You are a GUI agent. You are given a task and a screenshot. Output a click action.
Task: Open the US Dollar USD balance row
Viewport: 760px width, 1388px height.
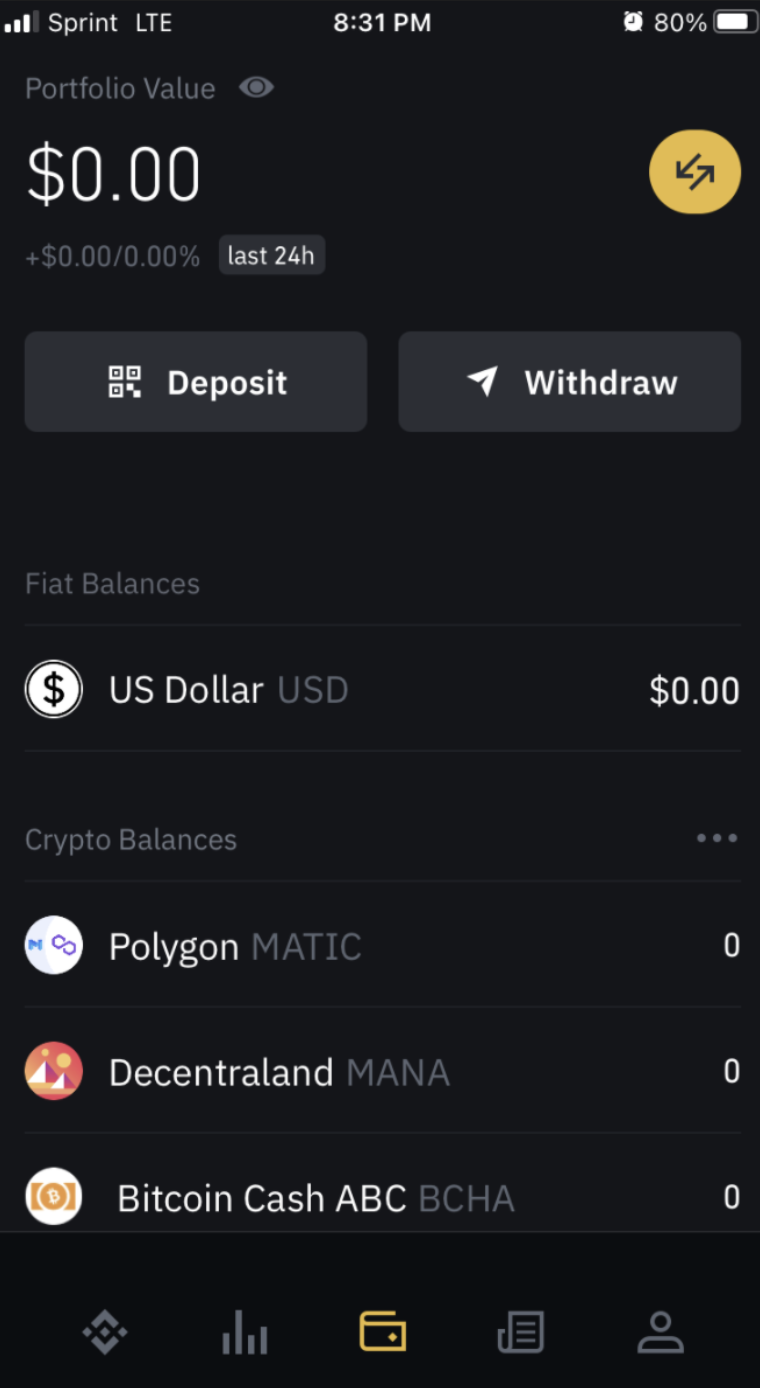click(383, 689)
